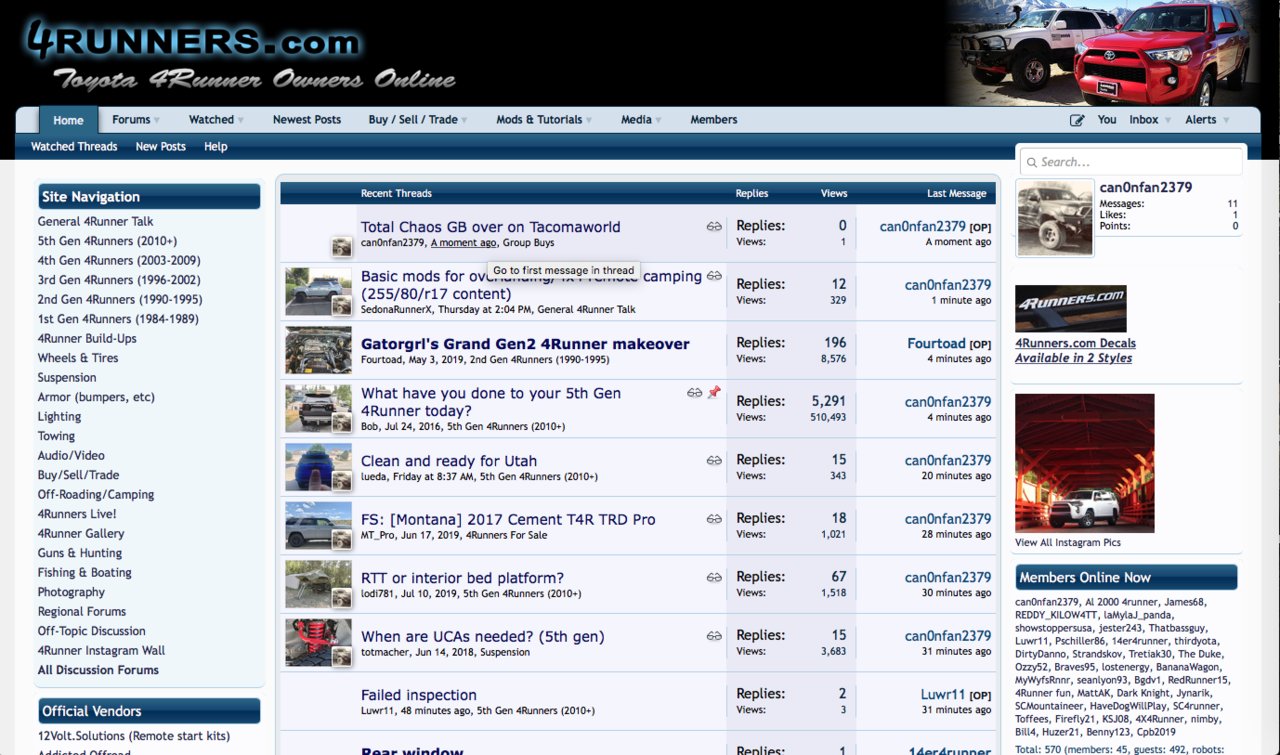Open the Failed inspection thread
This screenshot has height=755, width=1280.
pyautogui.click(x=419, y=695)
